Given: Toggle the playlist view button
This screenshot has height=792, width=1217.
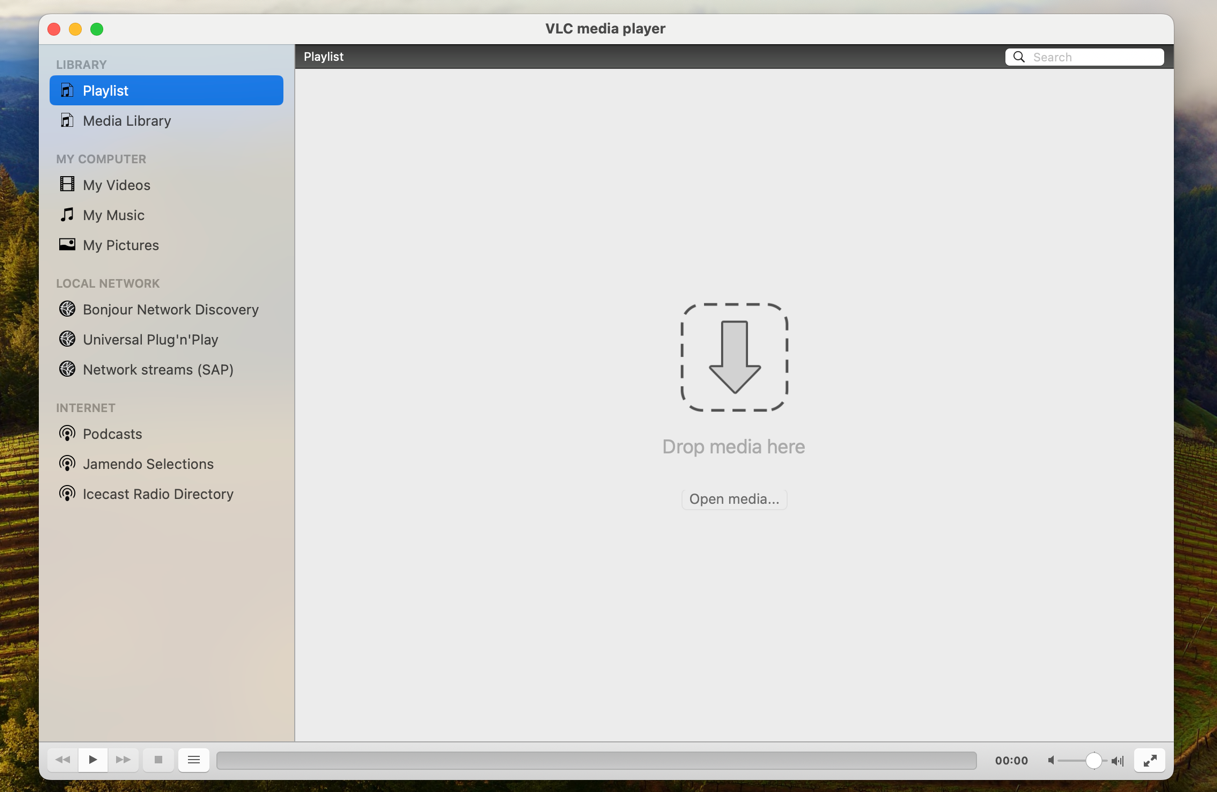Looking at the screenshot, I should [x=194, y=760].
